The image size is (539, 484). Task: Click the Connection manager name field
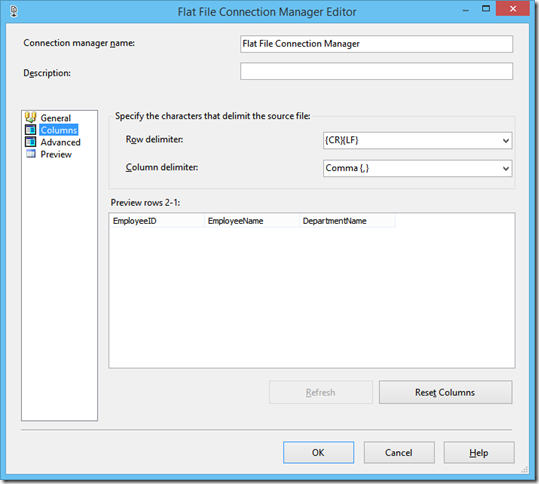pyautogui.click(x=376, y=44)
